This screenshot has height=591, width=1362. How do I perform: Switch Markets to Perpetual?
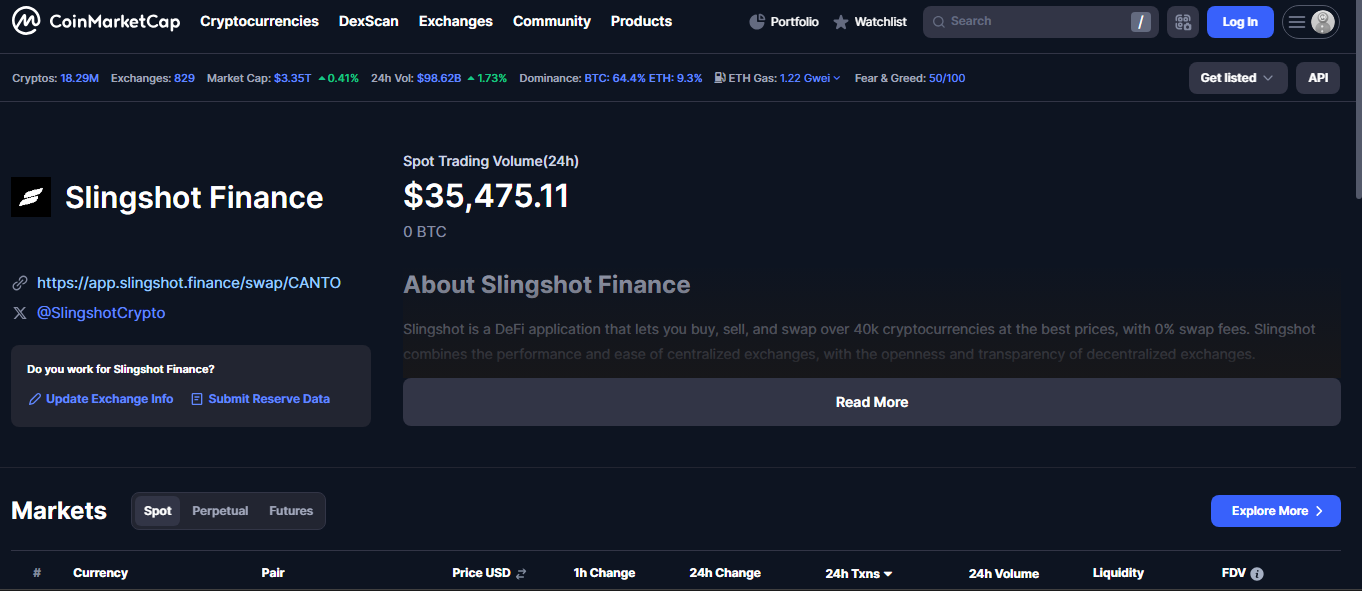[220, 511]
